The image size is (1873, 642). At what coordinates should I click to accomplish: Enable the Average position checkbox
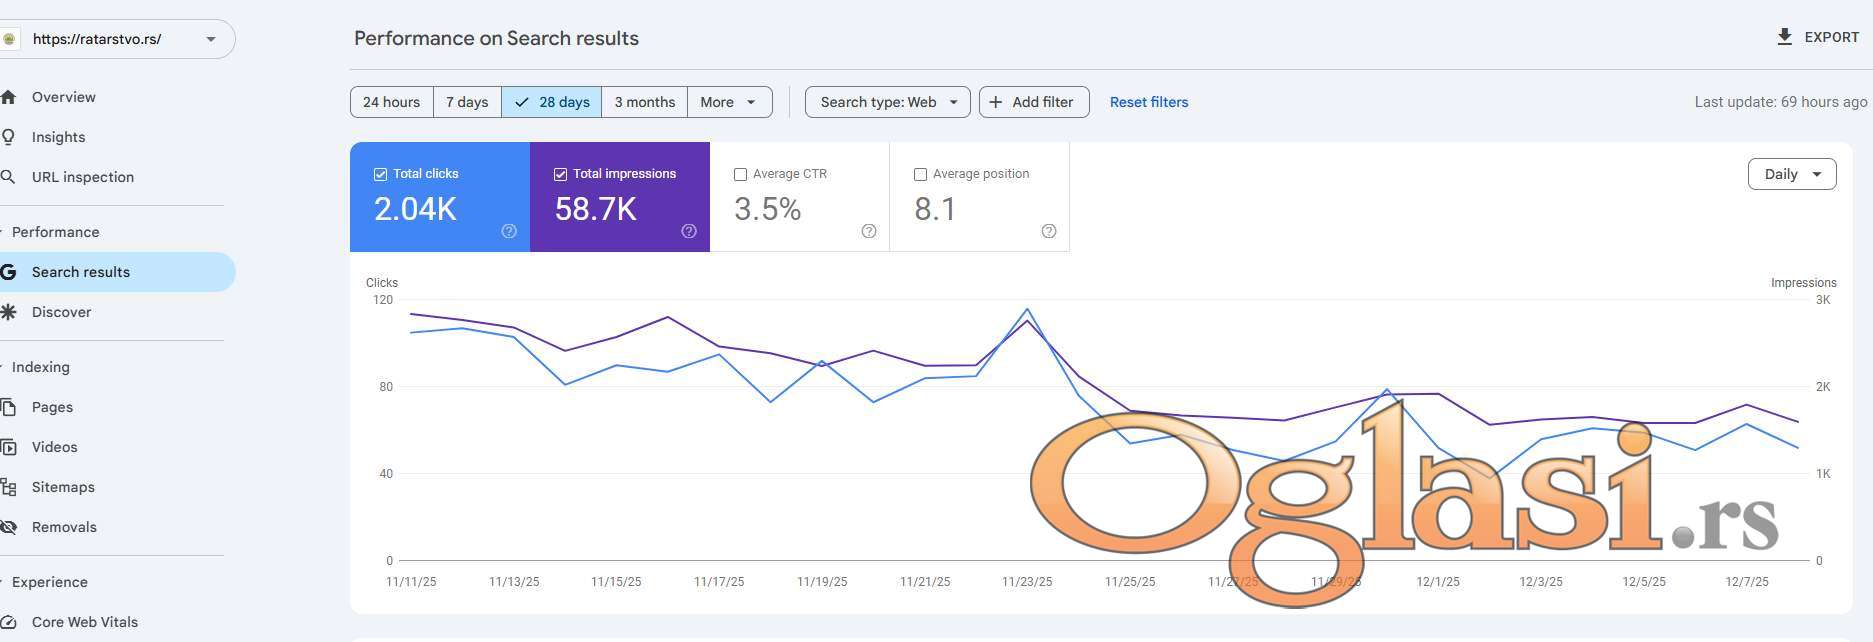pos(920,174)
